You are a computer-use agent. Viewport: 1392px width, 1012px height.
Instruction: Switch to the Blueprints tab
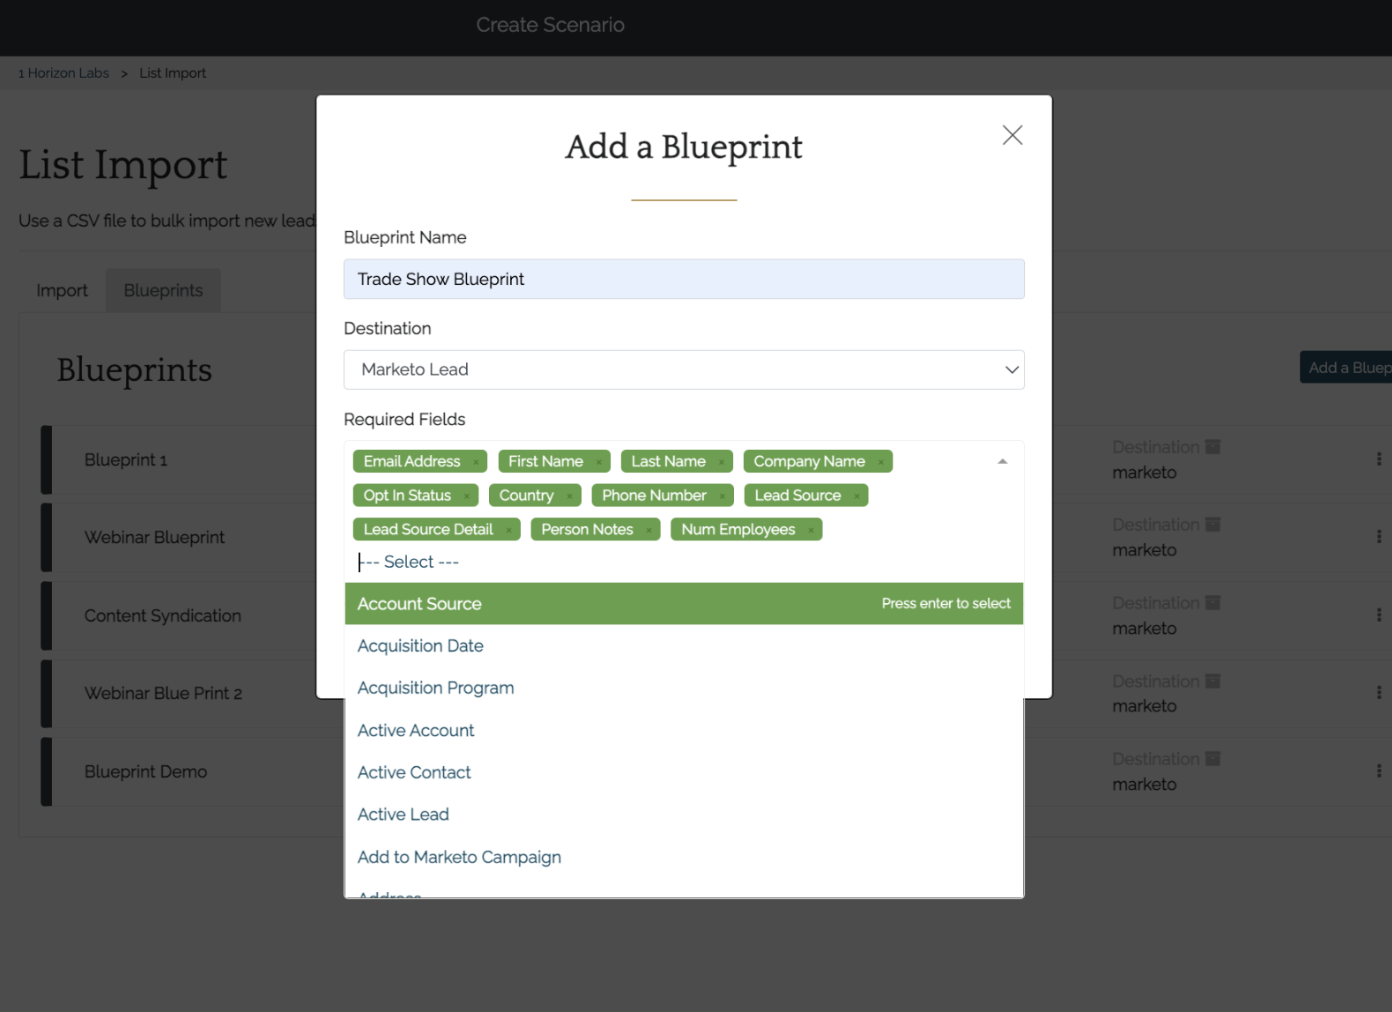tap(163, 291)
